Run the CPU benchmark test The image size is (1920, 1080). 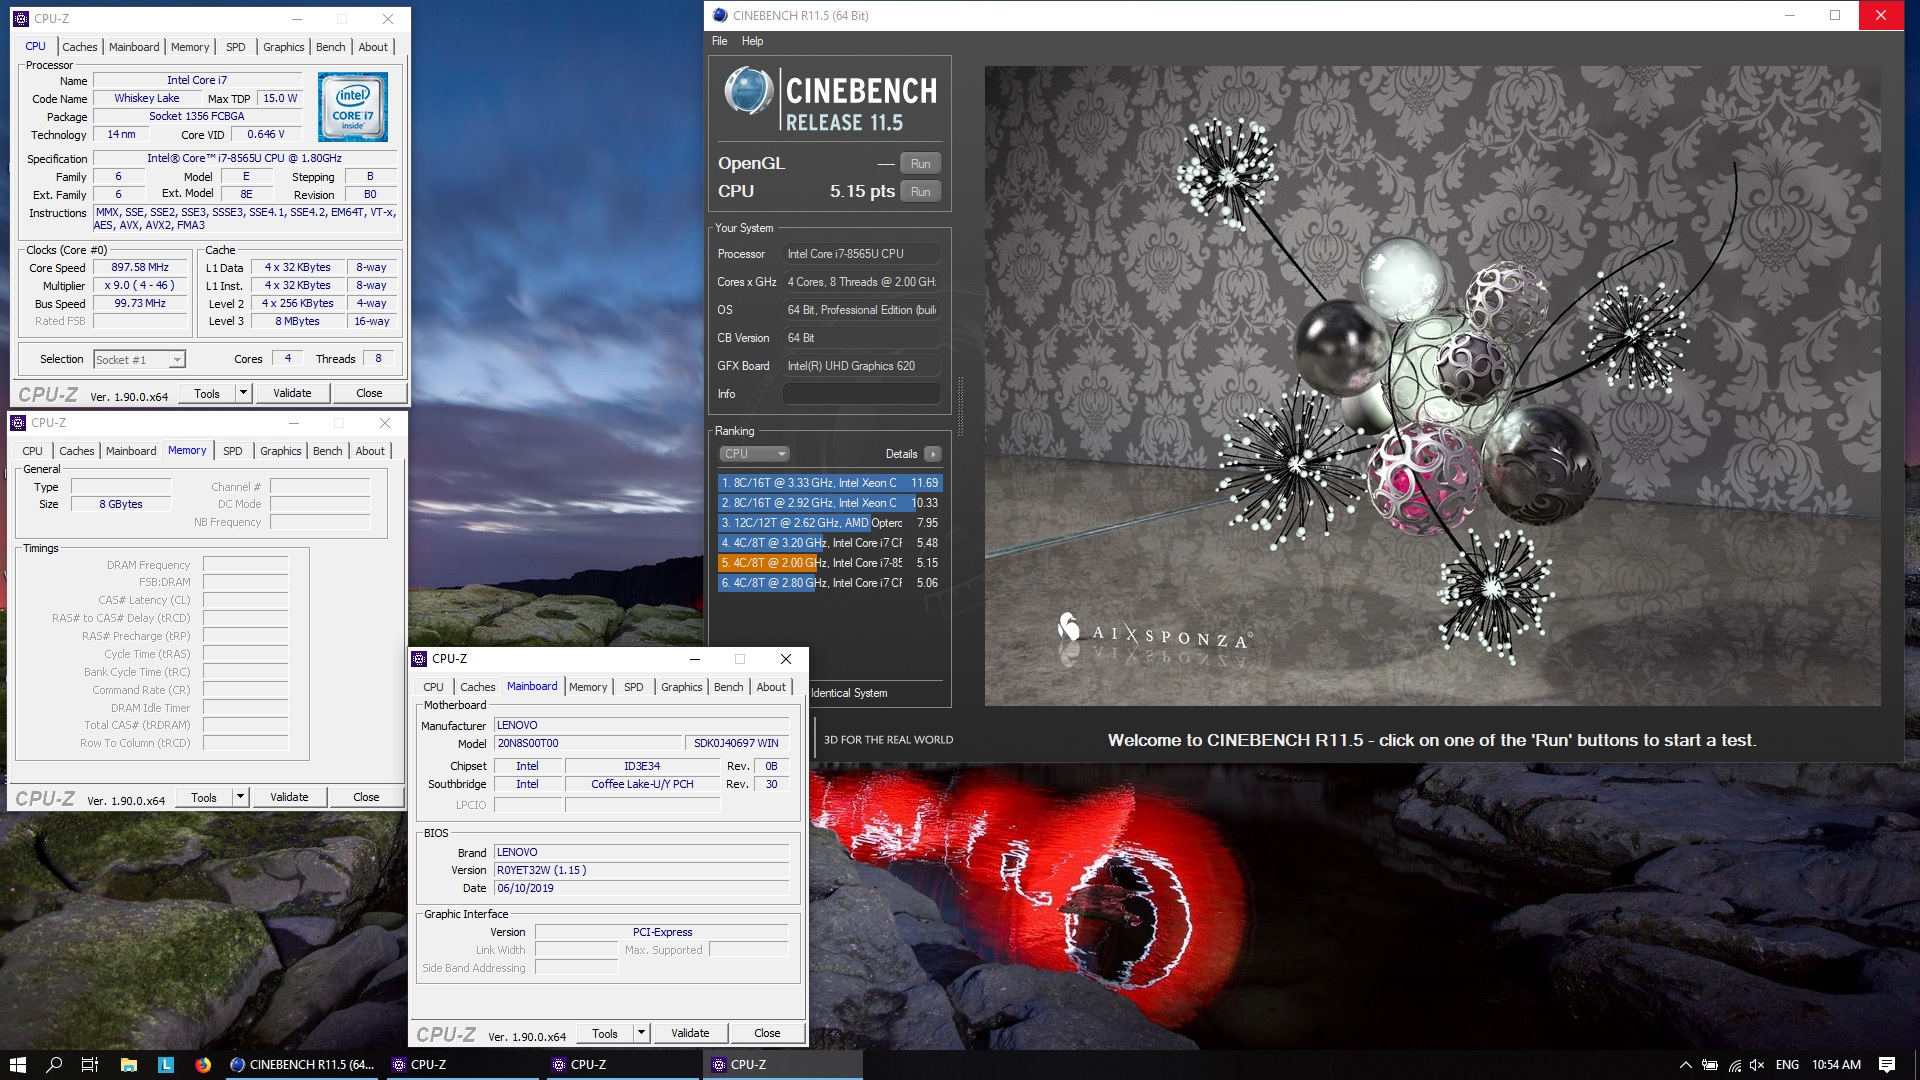point(920,192)
